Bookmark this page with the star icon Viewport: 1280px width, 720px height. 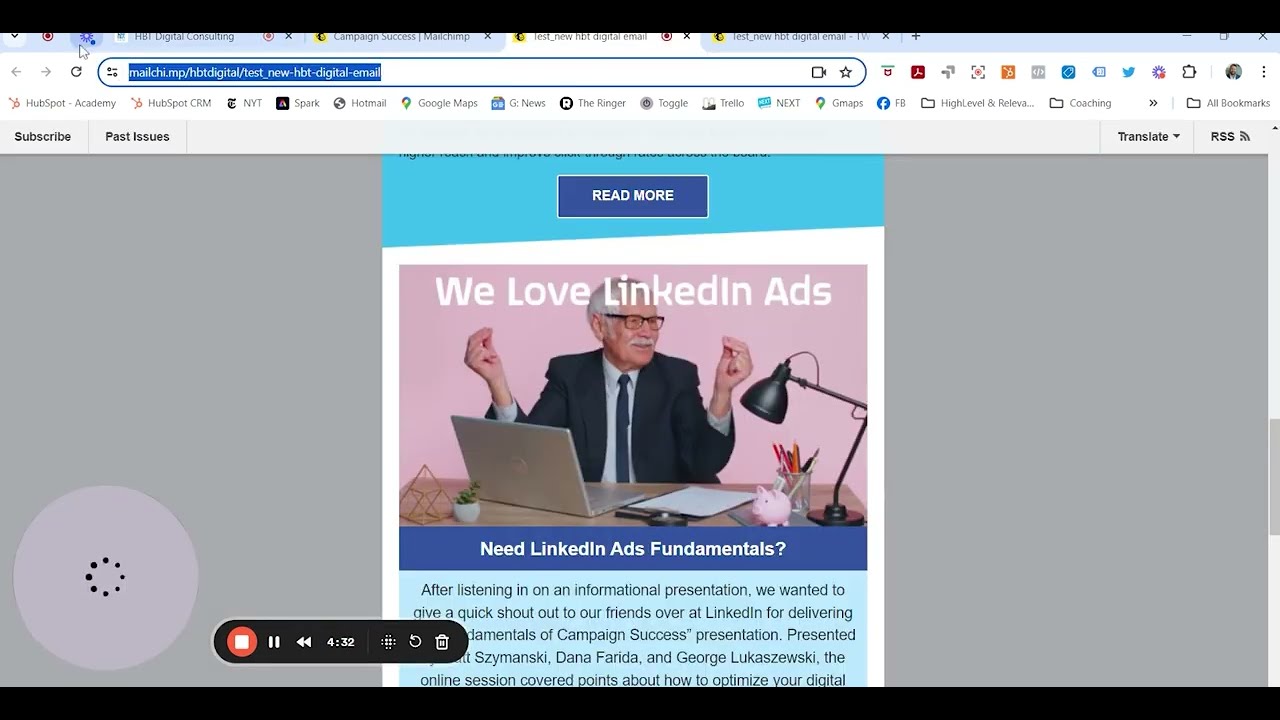pos(846,72)
